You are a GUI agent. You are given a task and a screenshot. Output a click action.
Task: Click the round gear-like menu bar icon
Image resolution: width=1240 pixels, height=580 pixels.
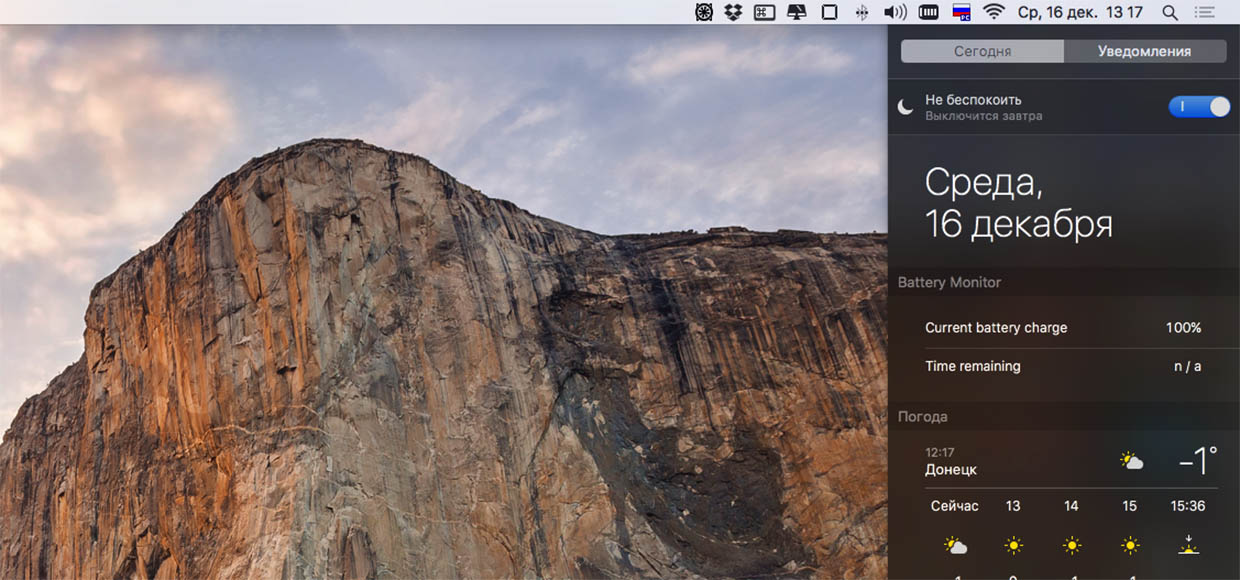tap(704, 12)
